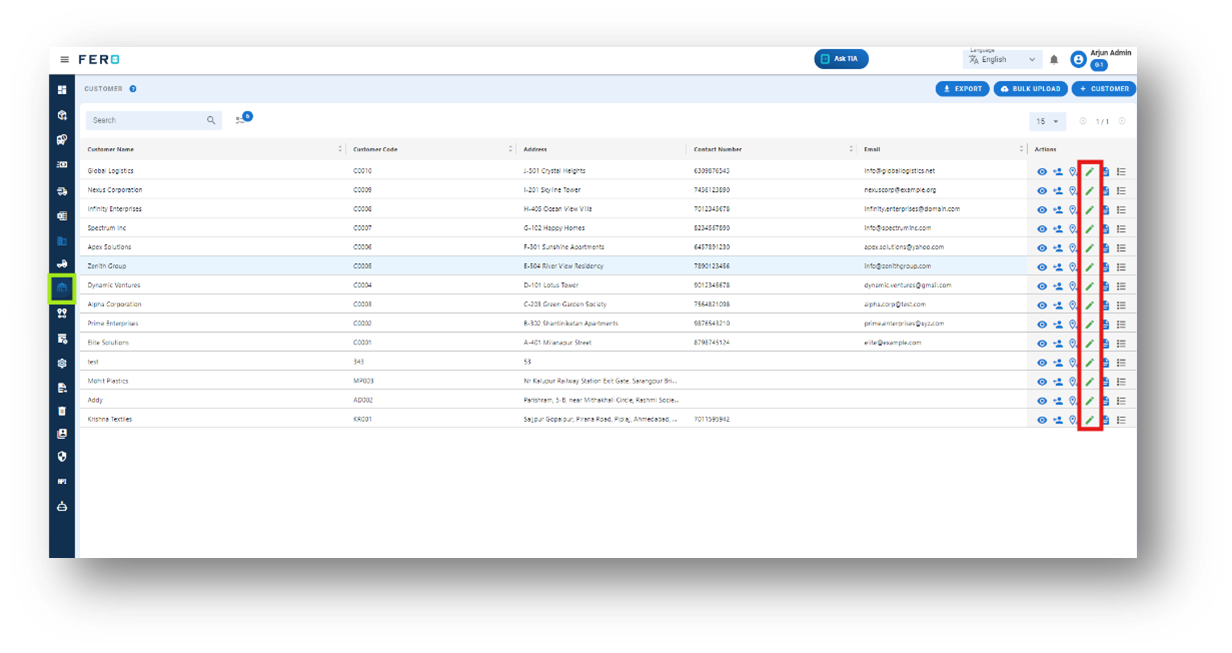Open the gear settings icon in the sidebar

tap(62, 363)
